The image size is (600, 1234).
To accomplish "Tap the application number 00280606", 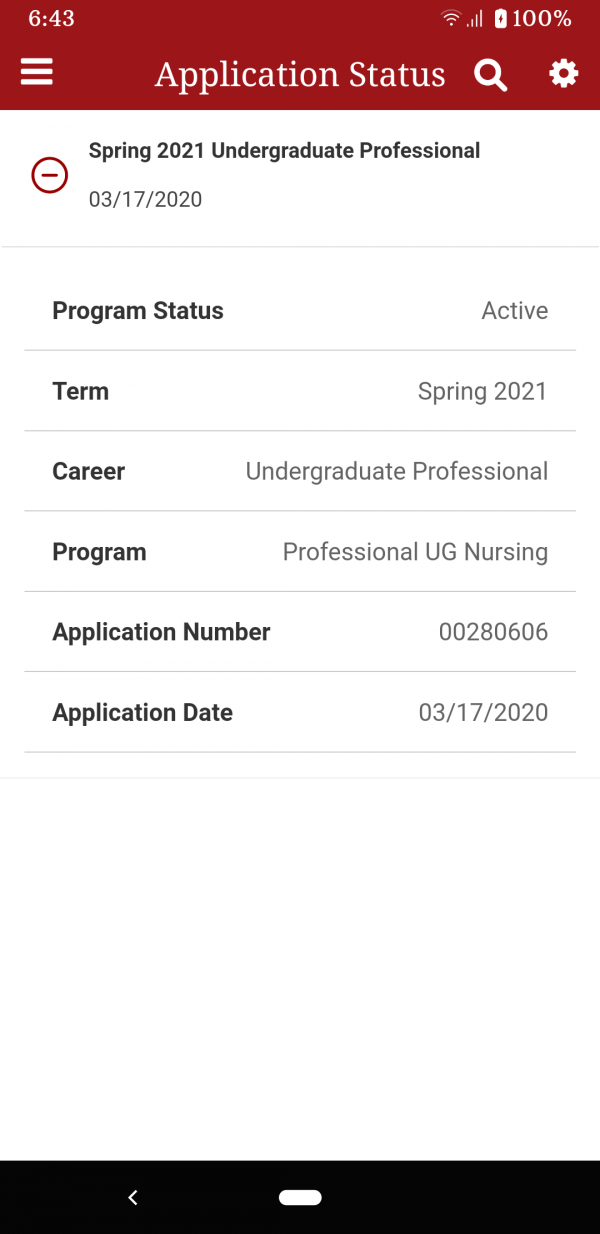I will (493, 631).
